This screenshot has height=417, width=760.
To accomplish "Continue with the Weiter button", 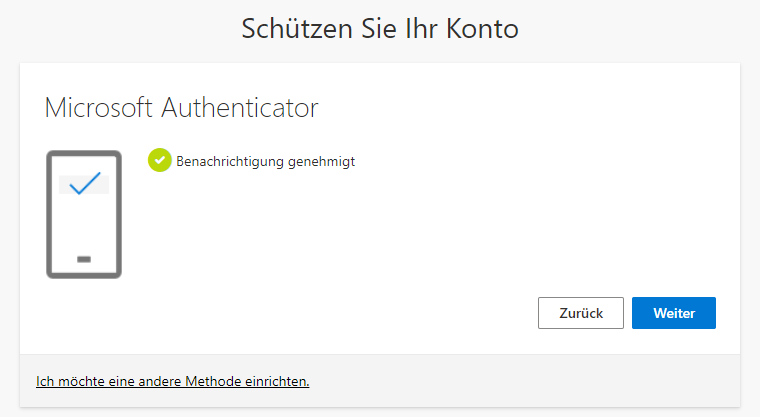I will [673, 313].
